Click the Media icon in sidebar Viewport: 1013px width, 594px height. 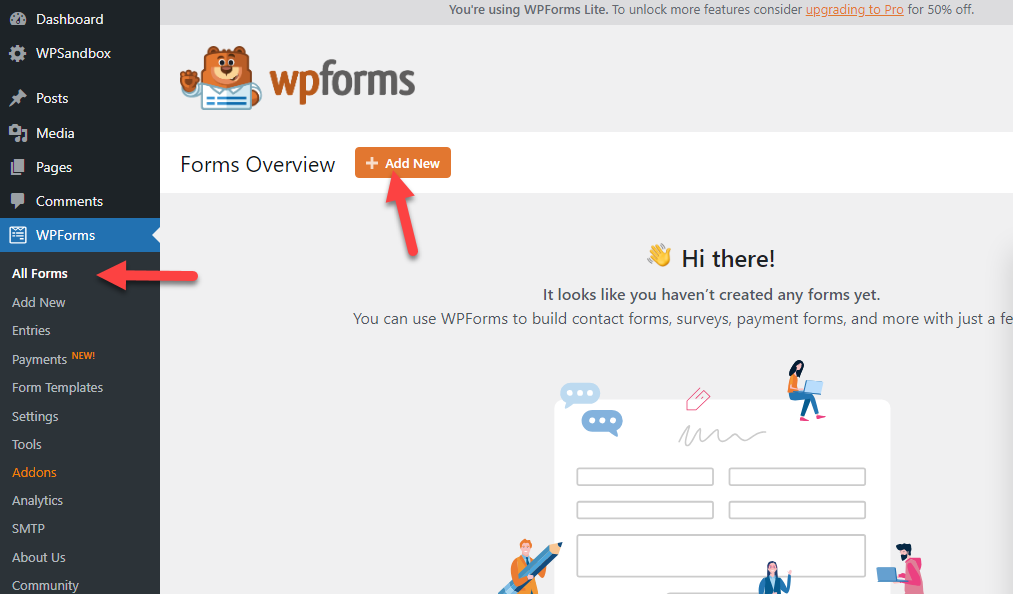tap(18, 133)
